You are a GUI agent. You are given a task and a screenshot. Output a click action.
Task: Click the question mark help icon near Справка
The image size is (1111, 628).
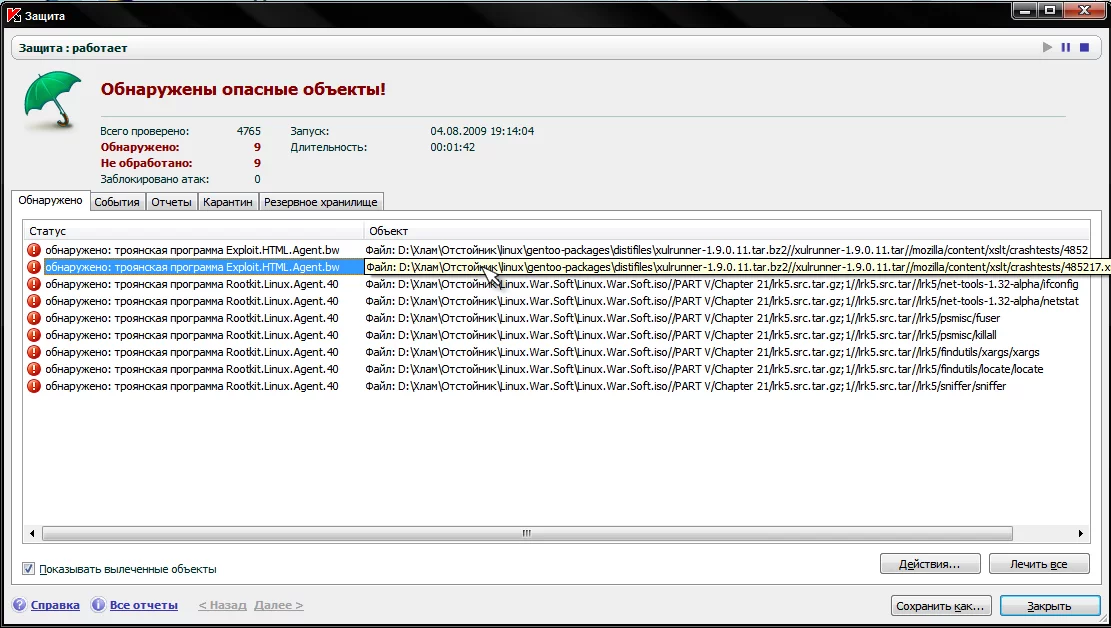coord(20,605)
